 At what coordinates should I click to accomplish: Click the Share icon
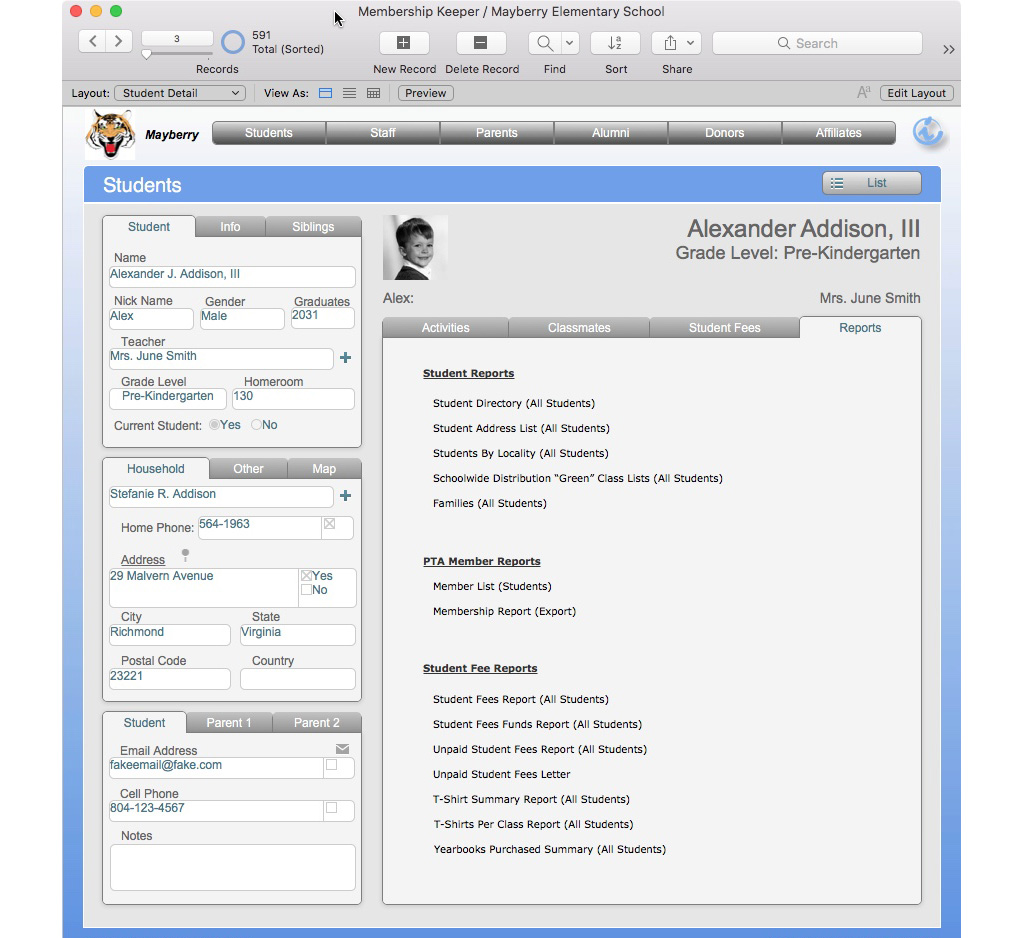tap(670, 43)
